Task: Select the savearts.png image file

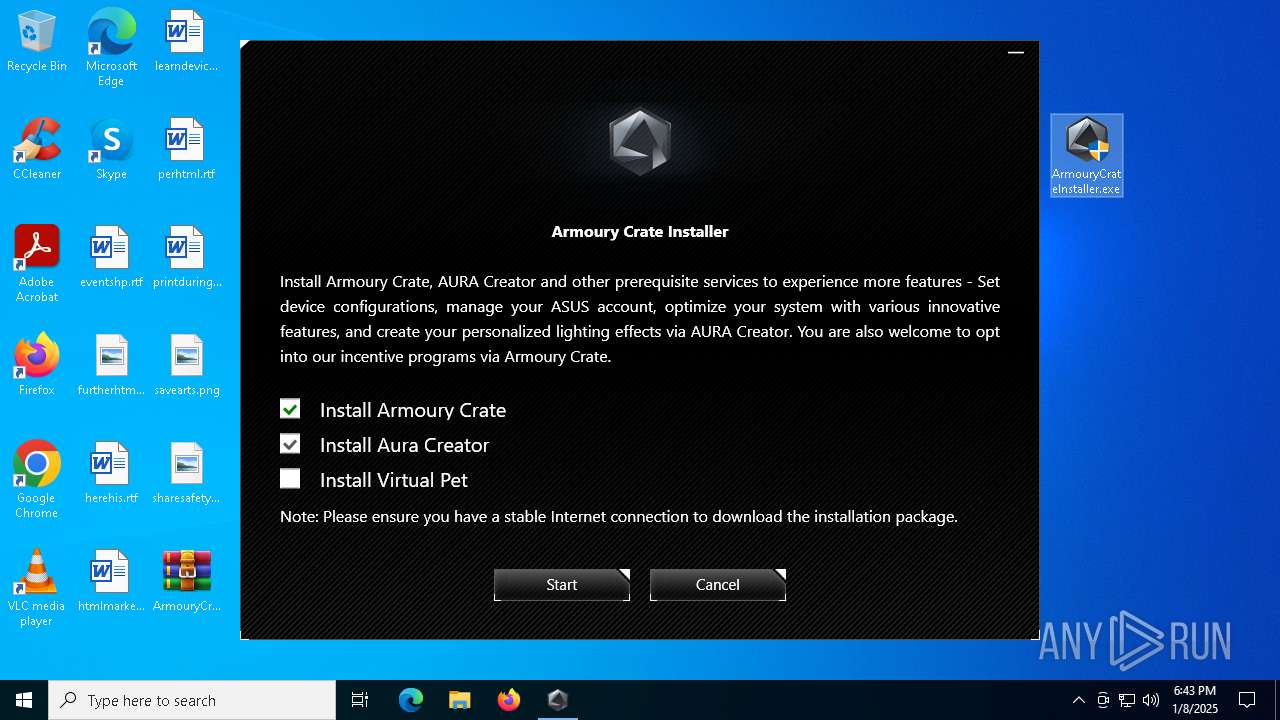Action: pos(186,366)
